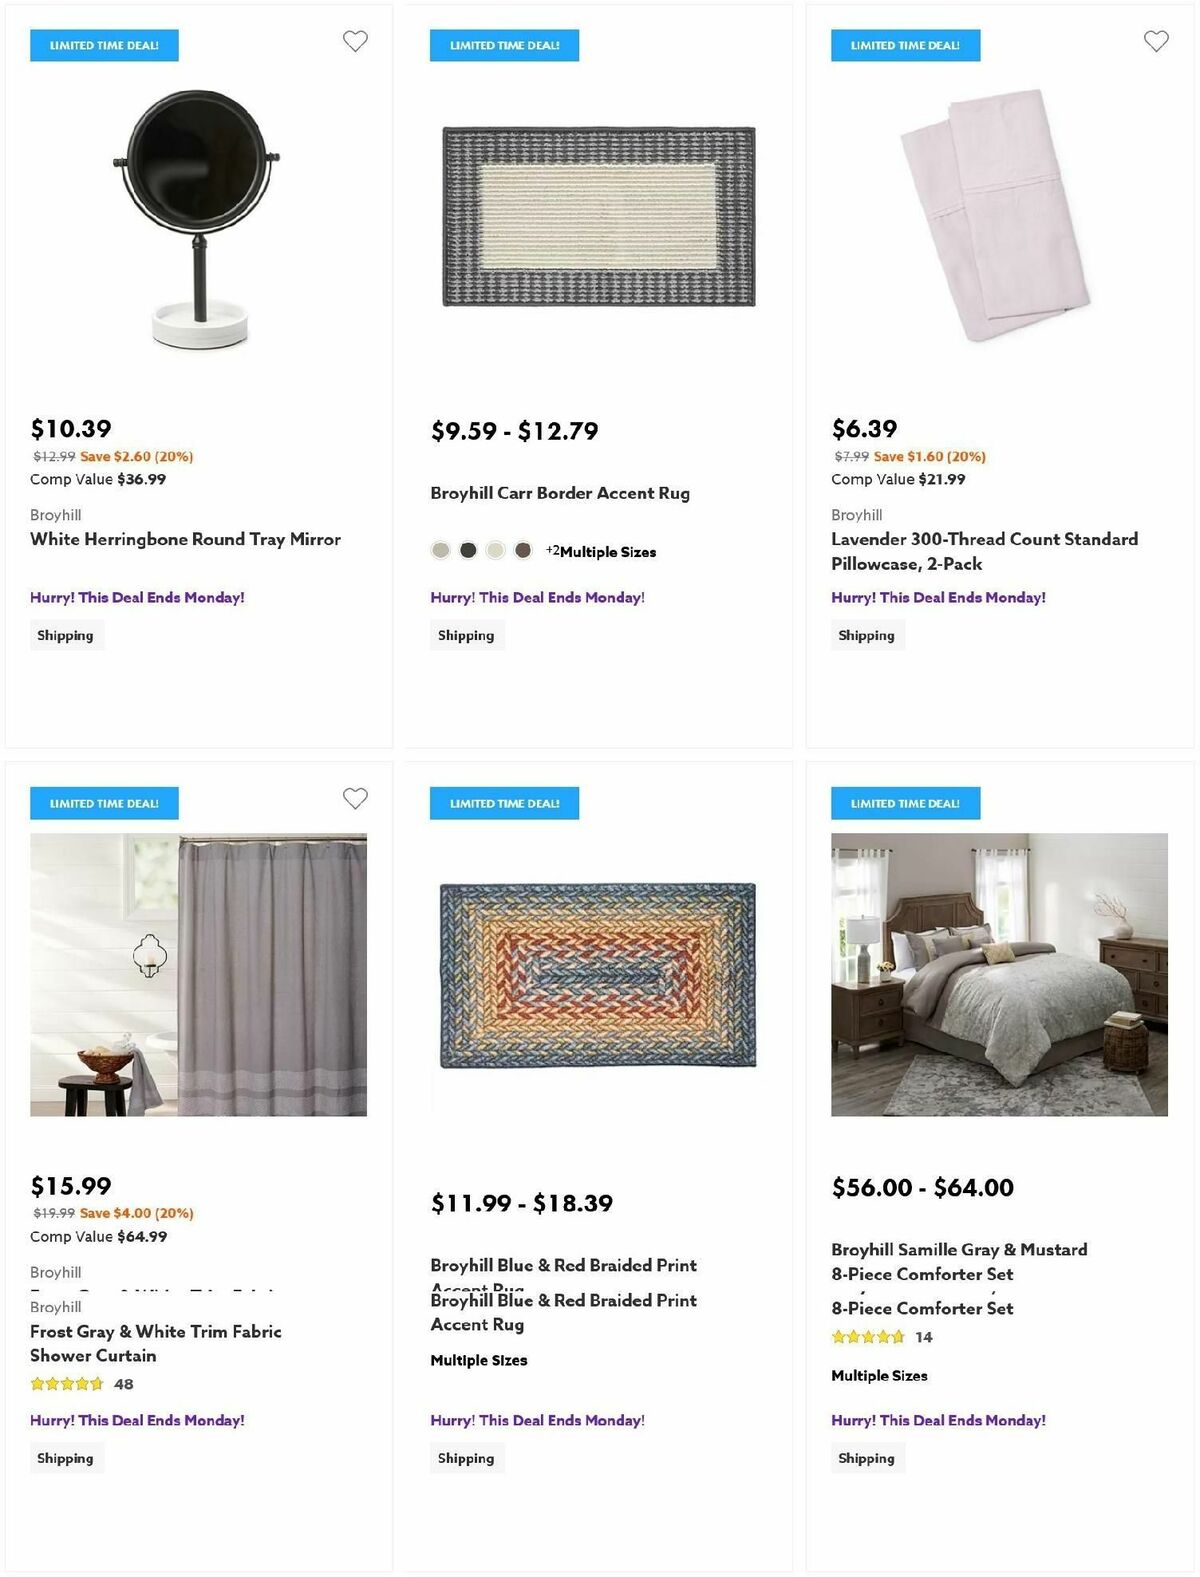Image resolution: width=1200 pixels, height=1577 pixels.
Task: Open the Samille Gray & Mustard Comforter Set listing
Action: coord(959,1262)
